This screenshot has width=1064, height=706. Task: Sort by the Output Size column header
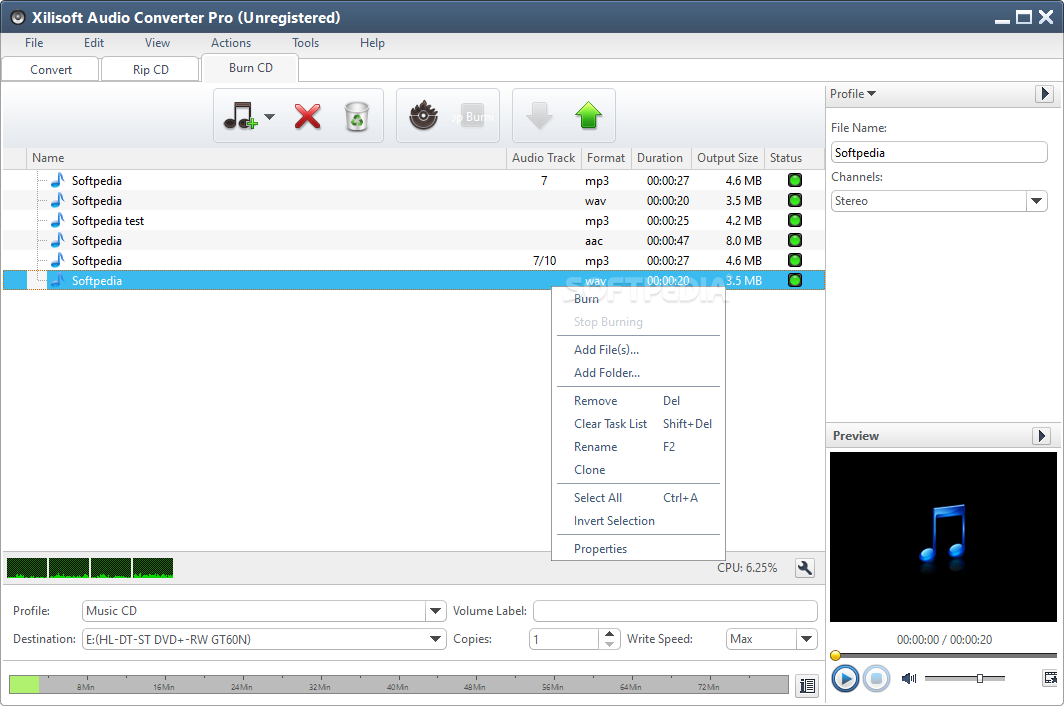(727, 157)
